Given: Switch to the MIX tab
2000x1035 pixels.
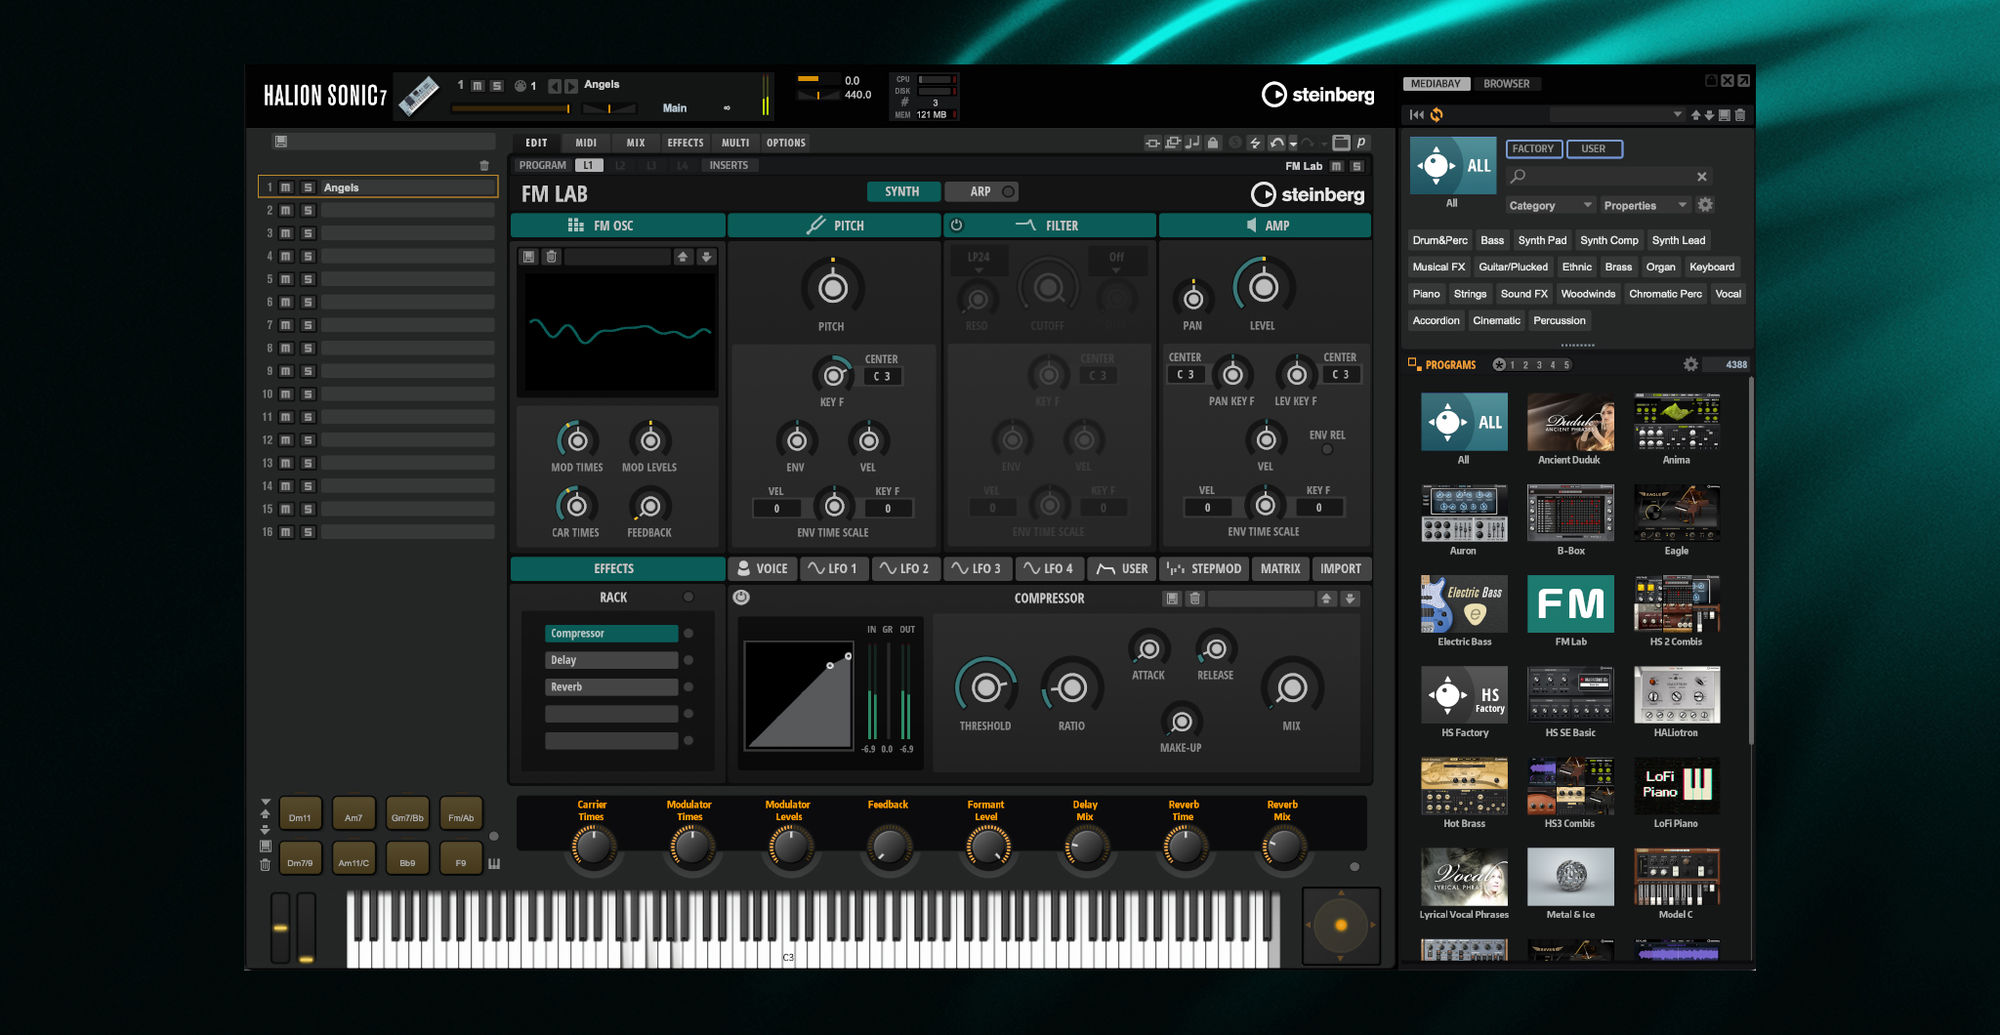Looking at the screenshot, I should 635,143.
